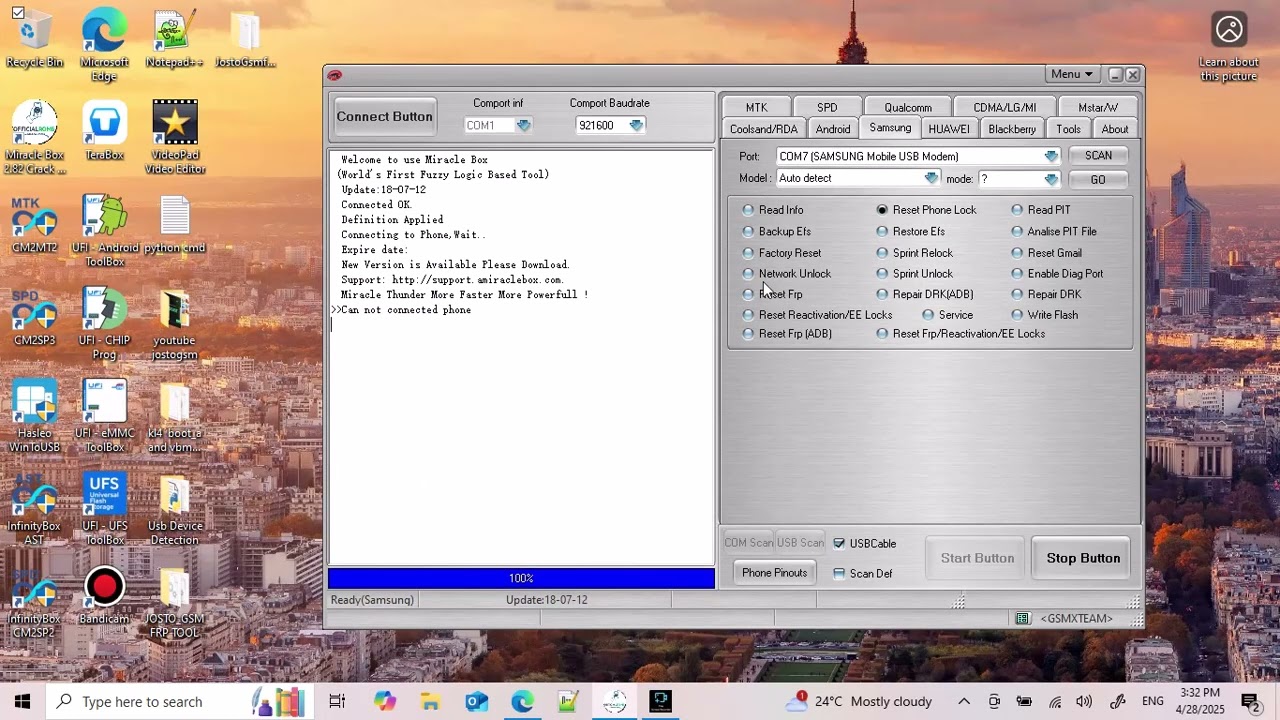Toggle the Scan Def checkbox
1280x720 pixels.
pos(862,574)
